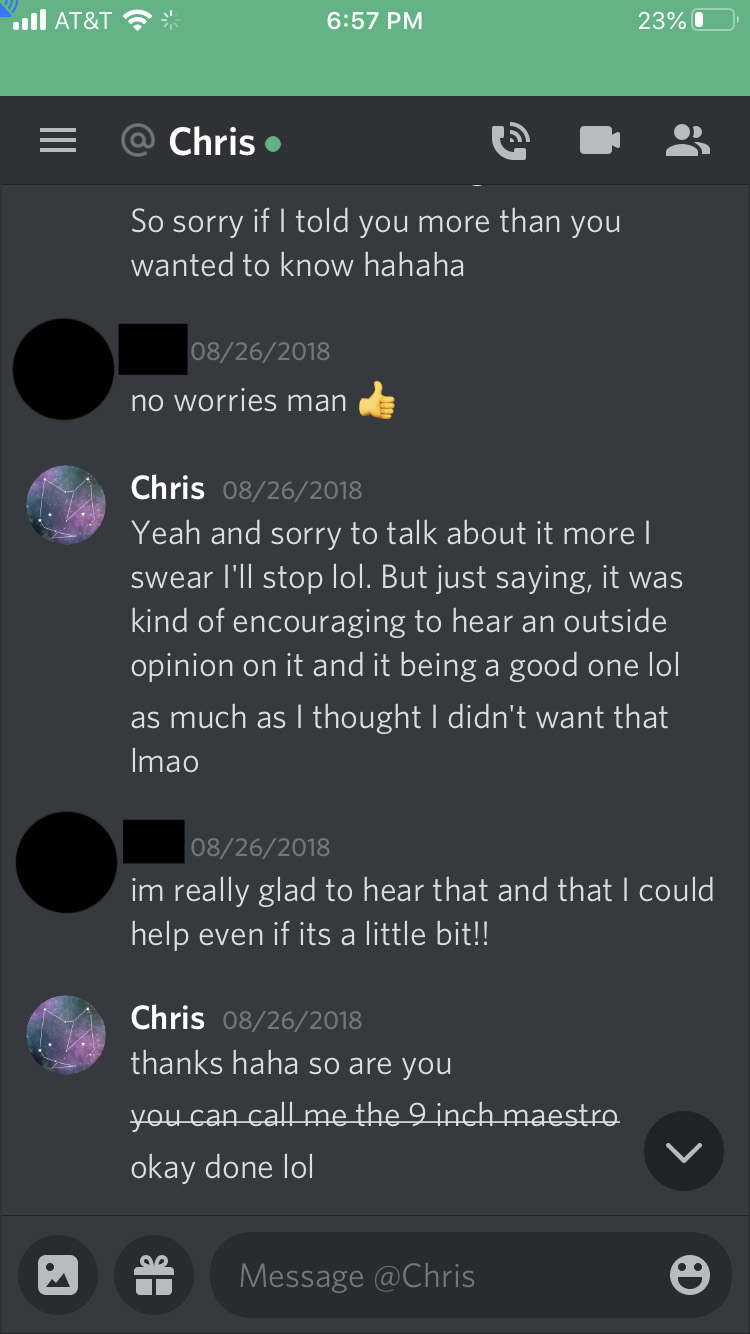Show the members list icon
The image size is (750, 1334).
pyautogui.click(x=688, y=142)
